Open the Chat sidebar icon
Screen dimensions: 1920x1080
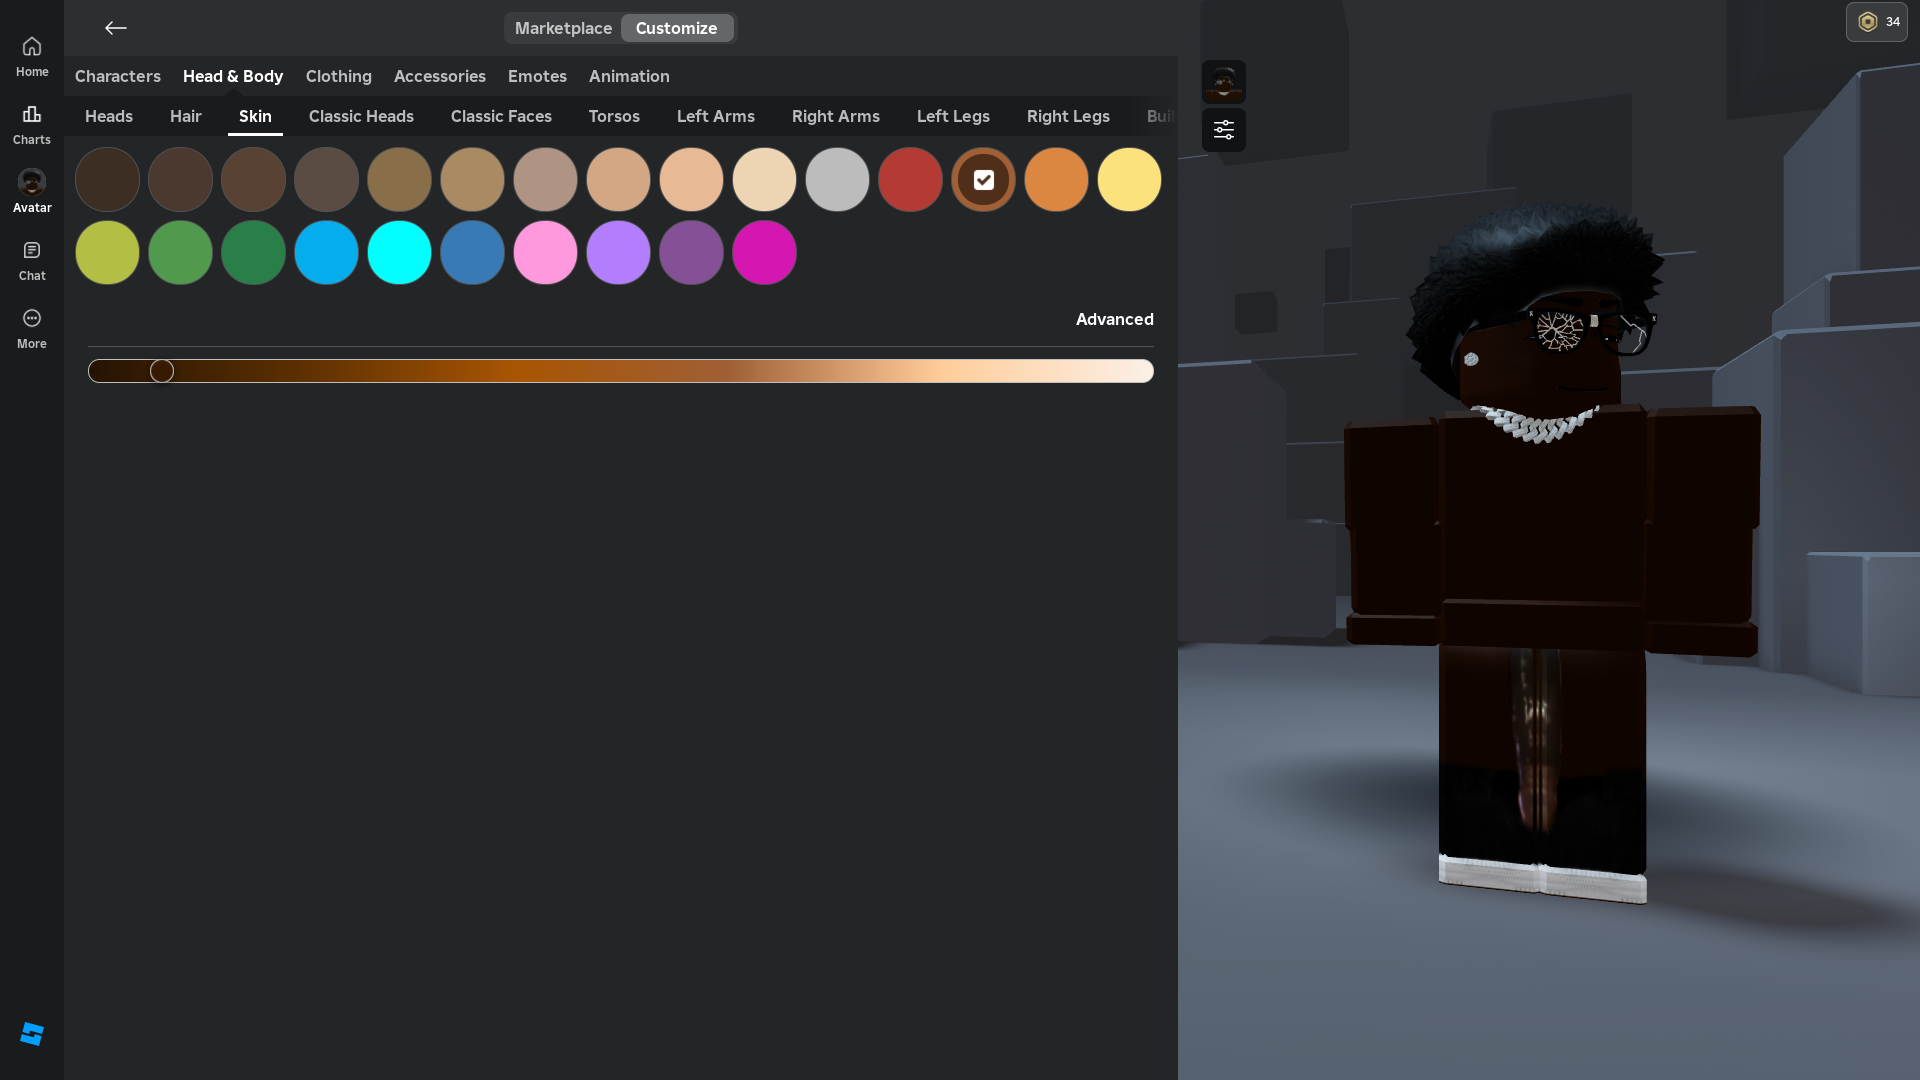[x=32, y=261]
